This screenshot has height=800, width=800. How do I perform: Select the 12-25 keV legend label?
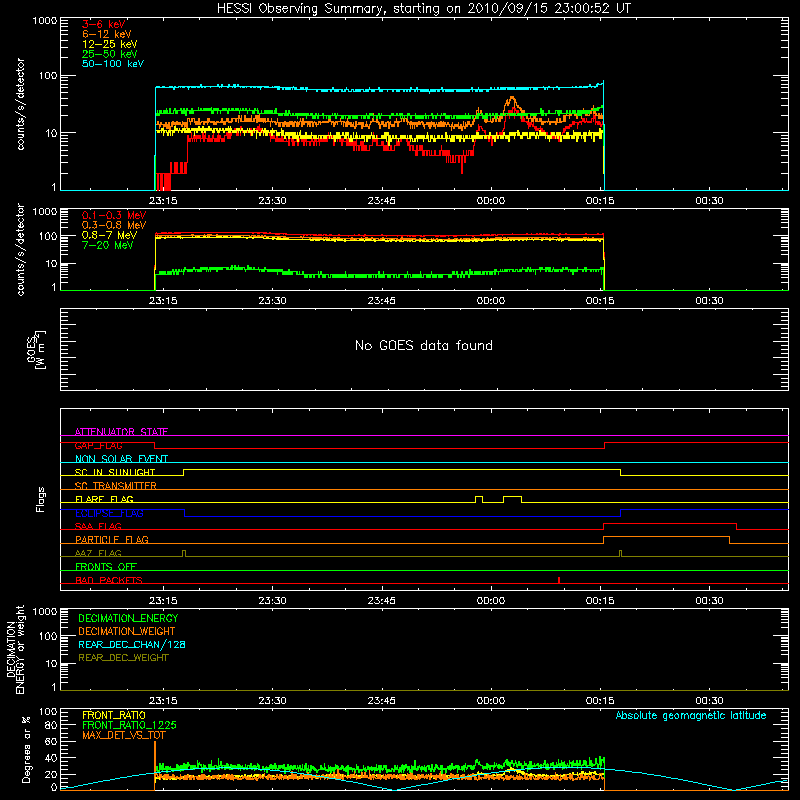point(110,44)
